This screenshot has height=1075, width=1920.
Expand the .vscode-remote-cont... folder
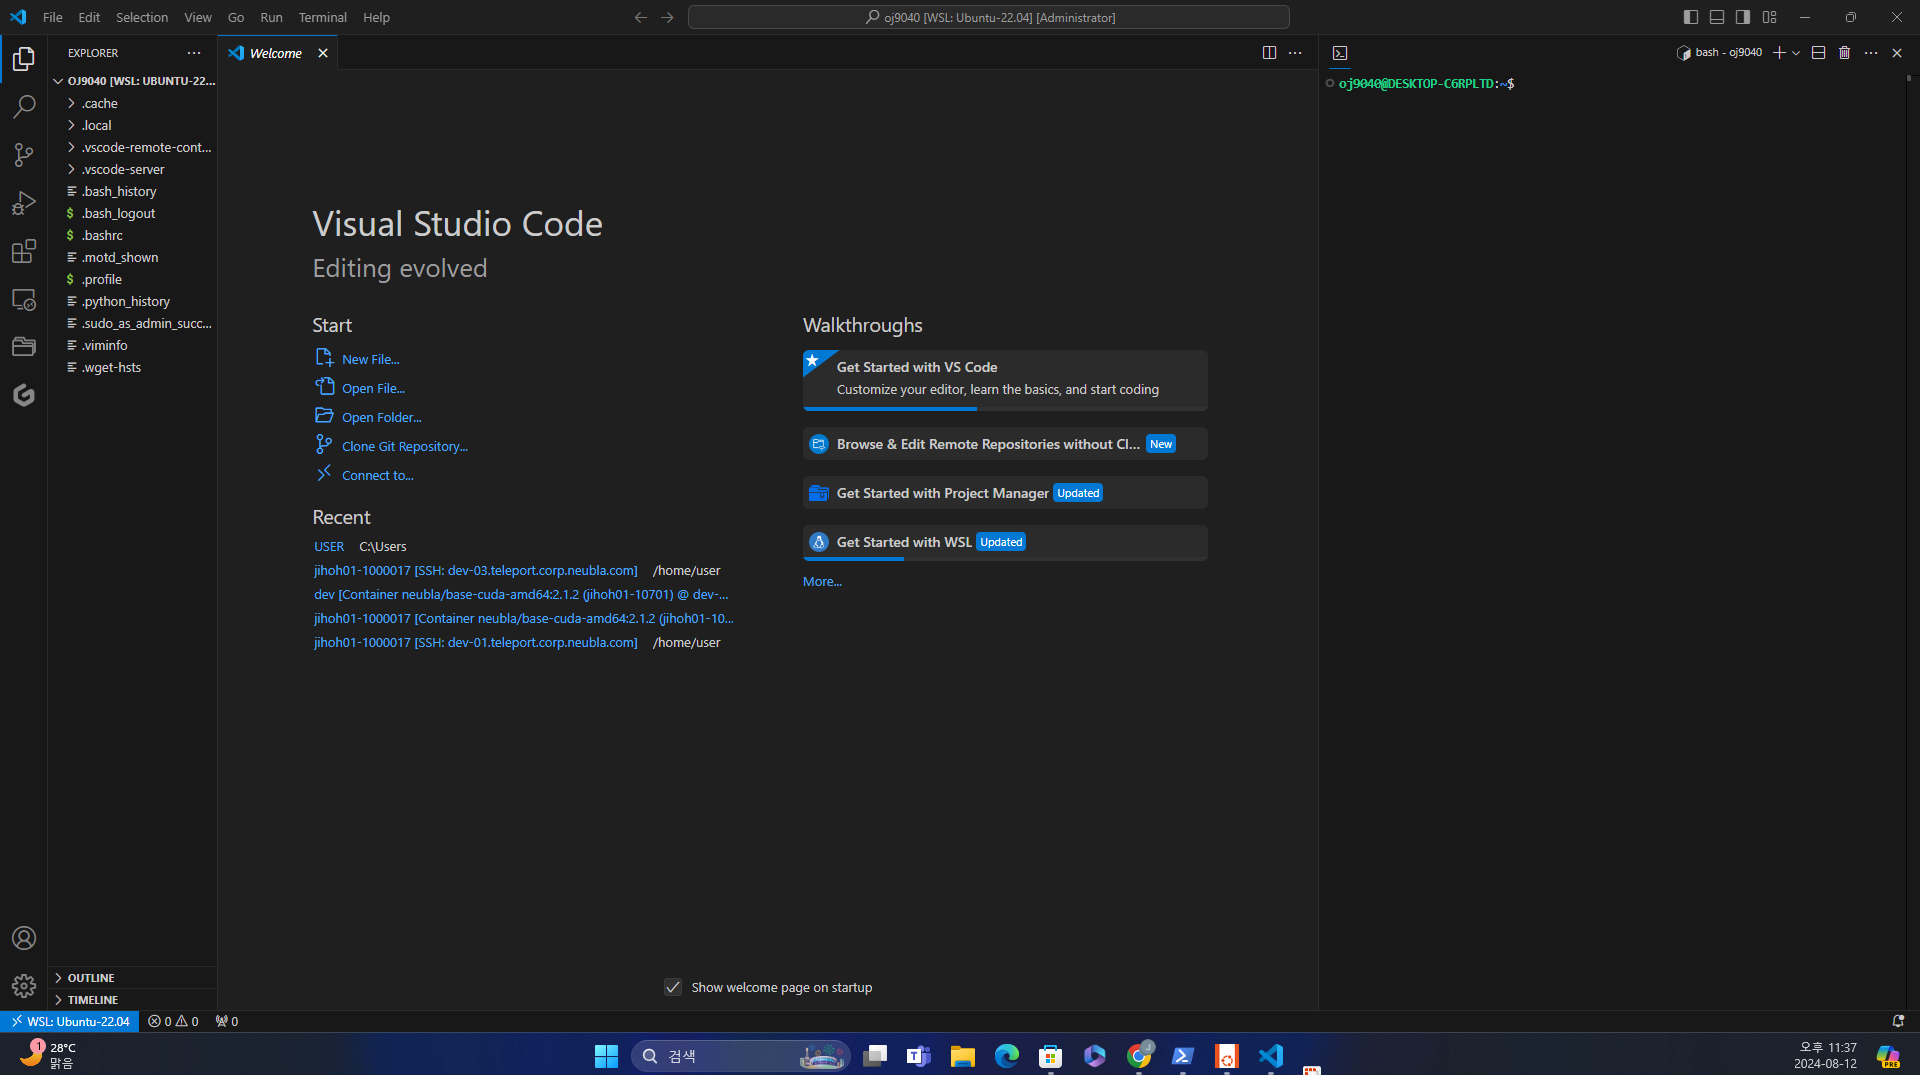tap(132, 147)
